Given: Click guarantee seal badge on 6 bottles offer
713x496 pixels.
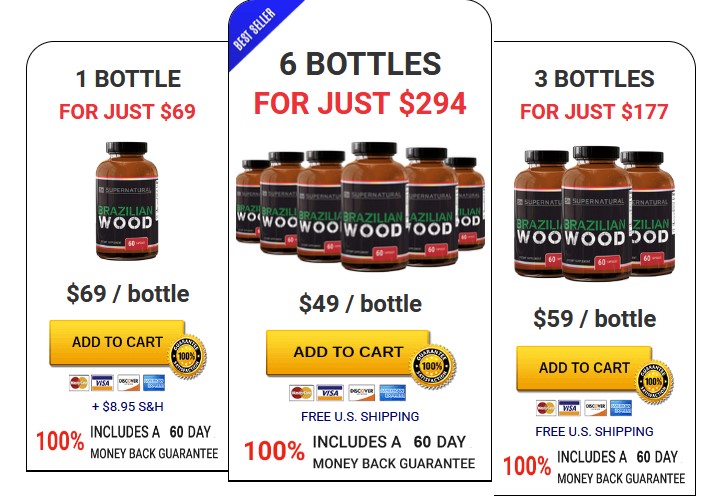Looking at the screenshot, I should [x=432, y=366].
